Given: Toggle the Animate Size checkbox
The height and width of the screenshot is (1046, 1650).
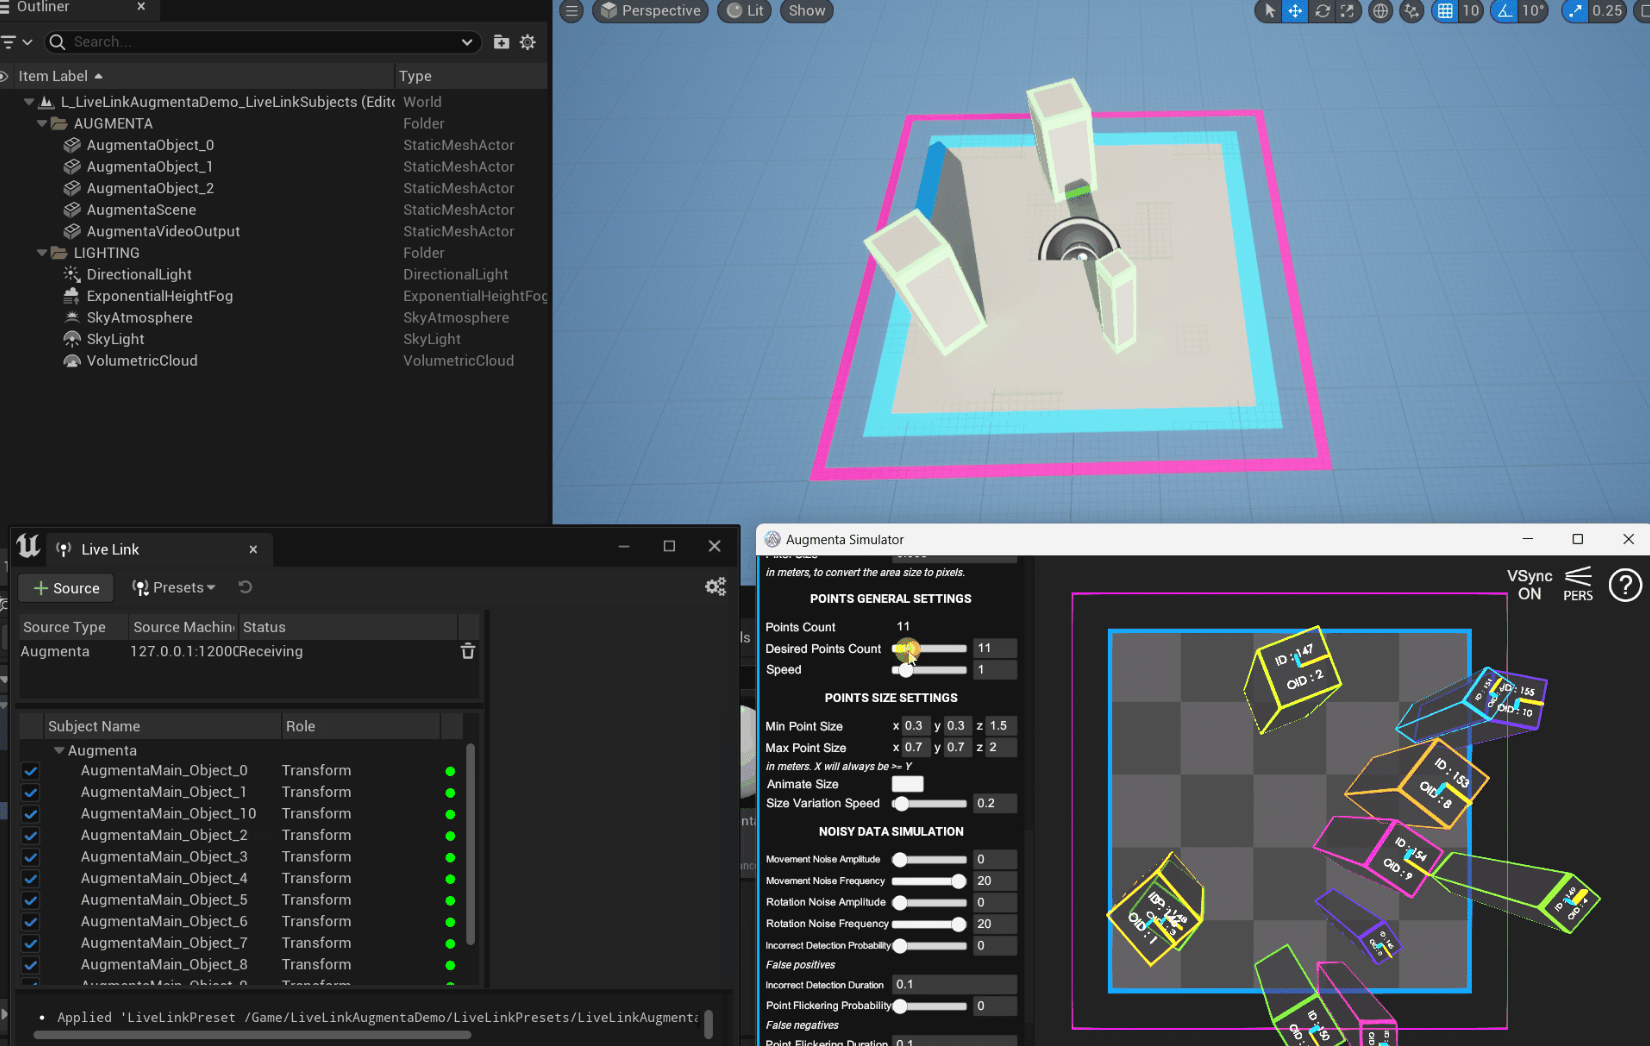Looking at the screenshot, I should tap(907, 784).
